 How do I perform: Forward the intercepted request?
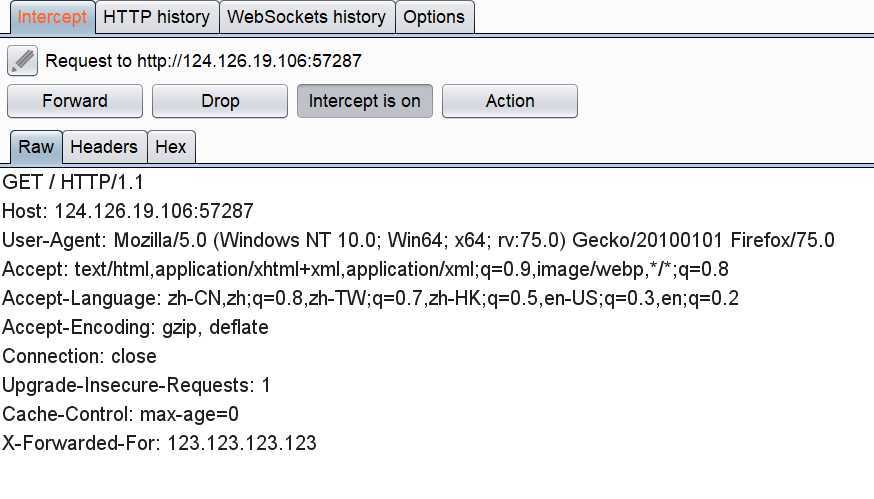click(x=75, y=101)
